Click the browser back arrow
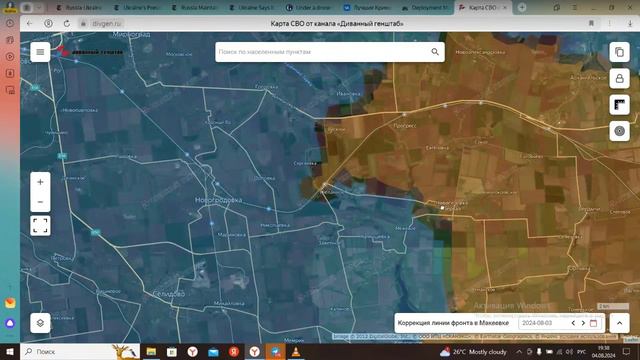 [29, 24]
